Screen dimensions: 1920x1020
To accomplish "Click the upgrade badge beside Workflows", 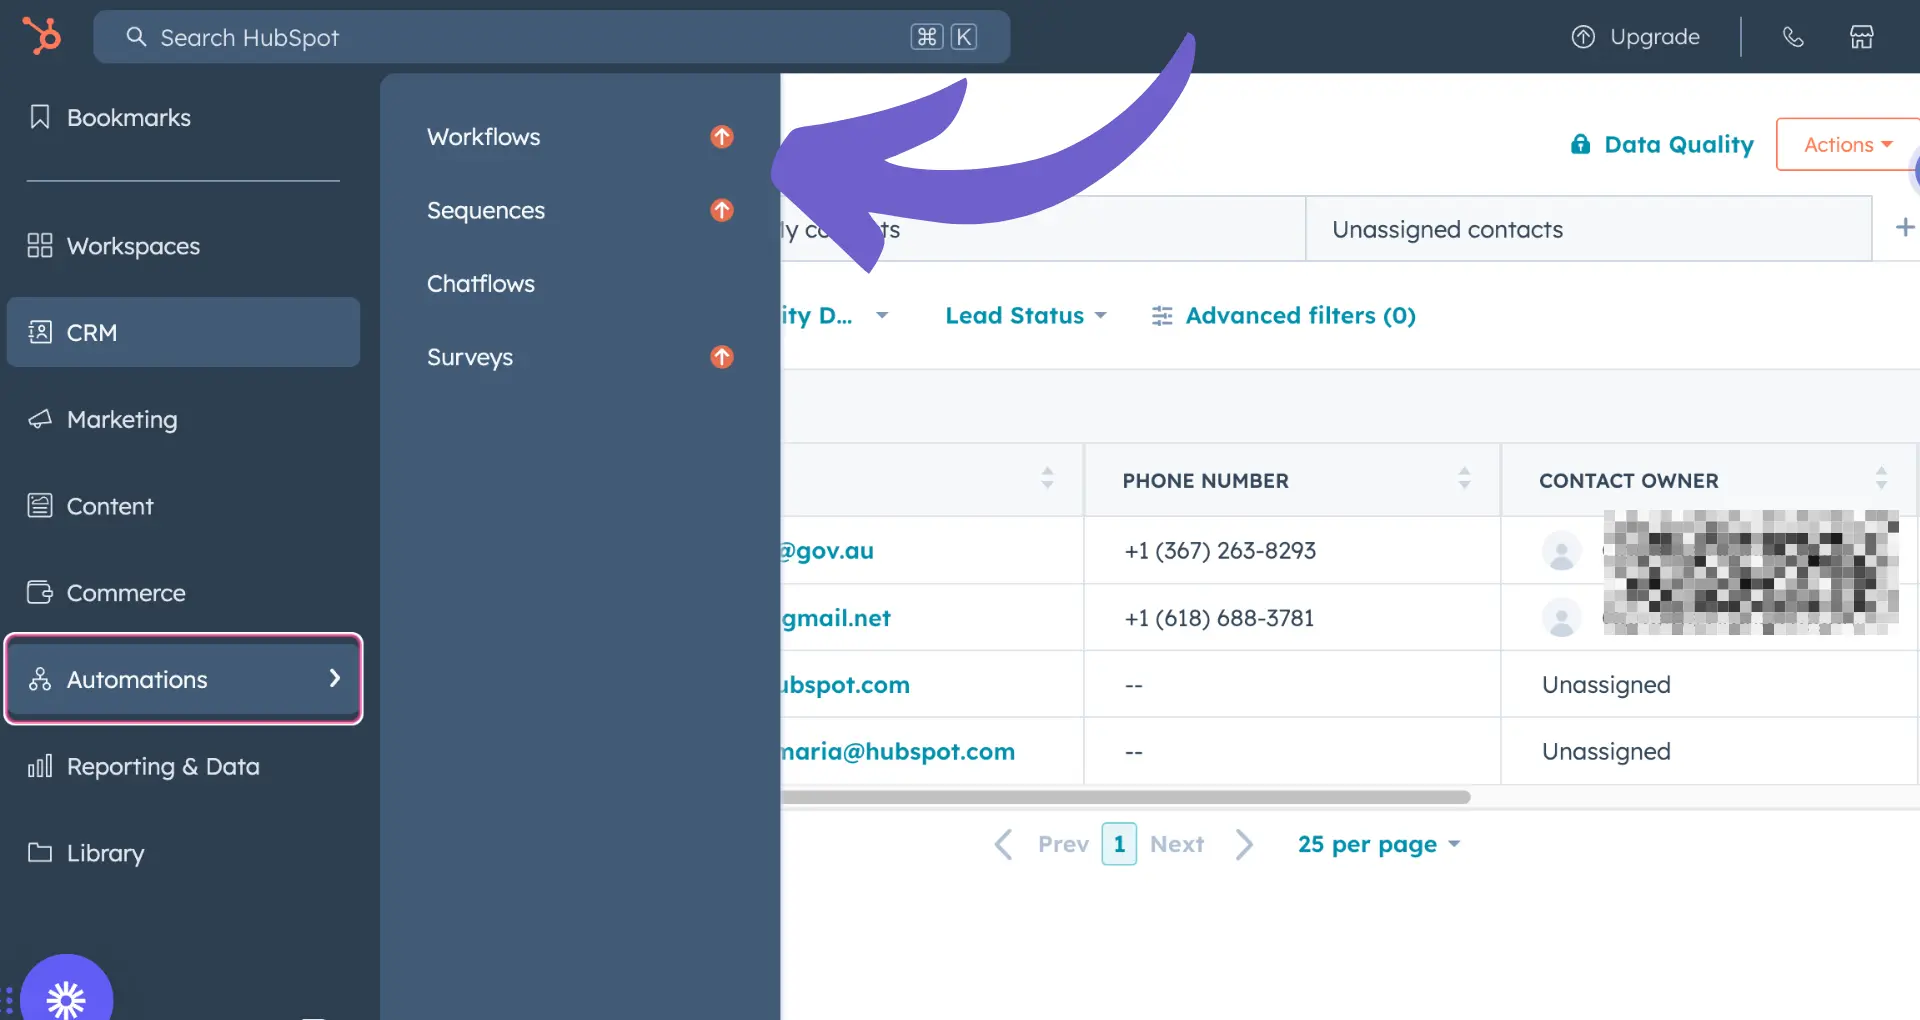I will click(x=722, y=136).
